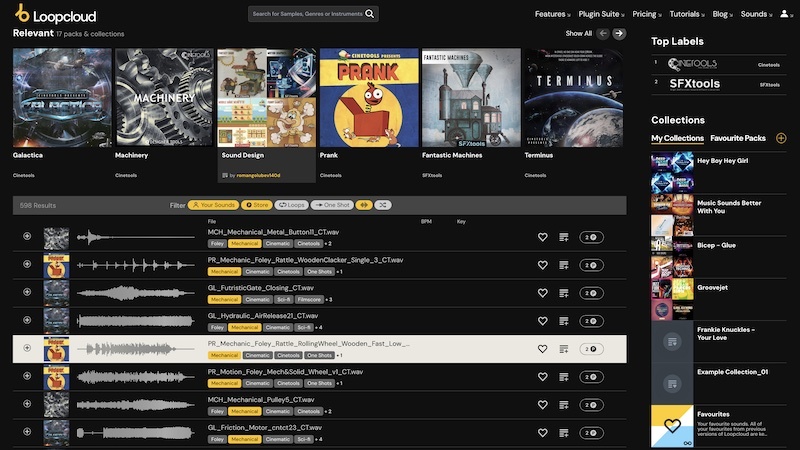Seek in MCH_Mechanical_Pulley5 waveform
Screen dimensions: 800x450
pyautogui.click(x=136, y=405)
